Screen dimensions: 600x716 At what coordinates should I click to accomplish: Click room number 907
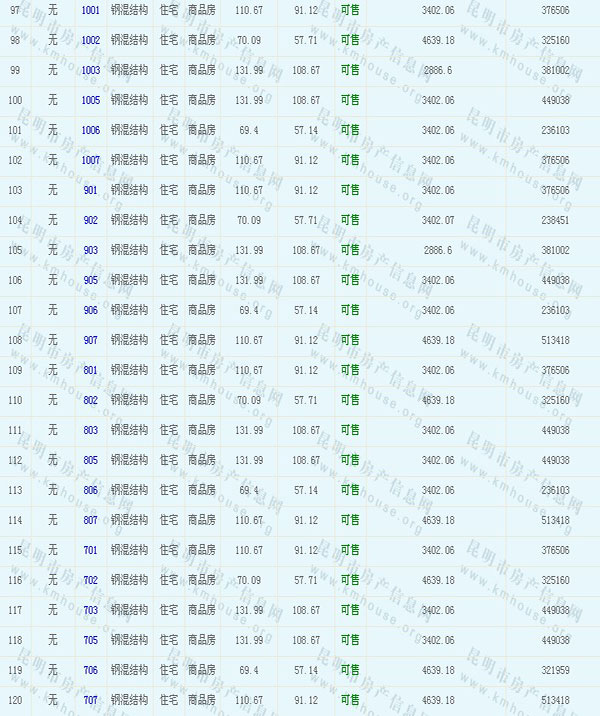(90, 340)
